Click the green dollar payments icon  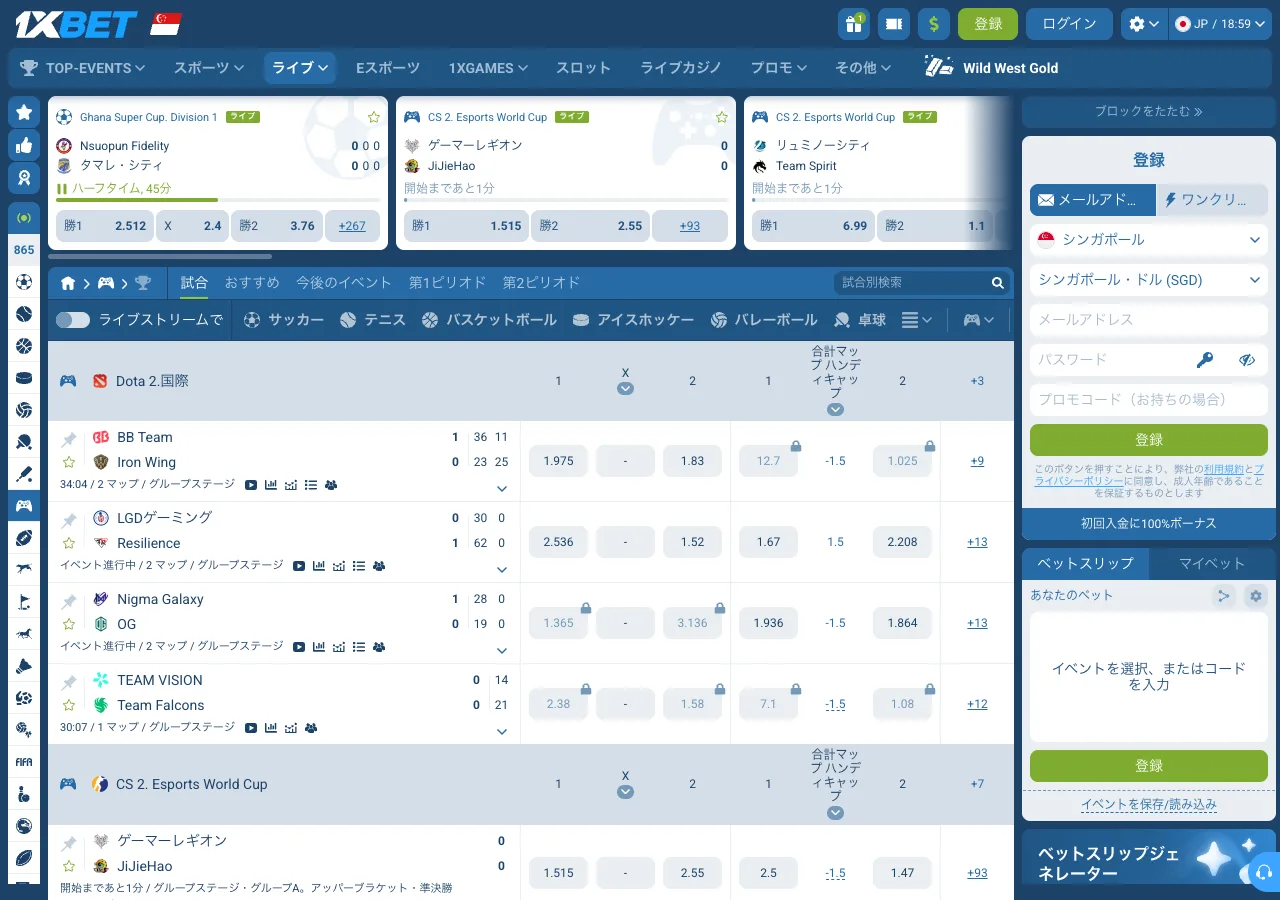(x=934, y=24)
